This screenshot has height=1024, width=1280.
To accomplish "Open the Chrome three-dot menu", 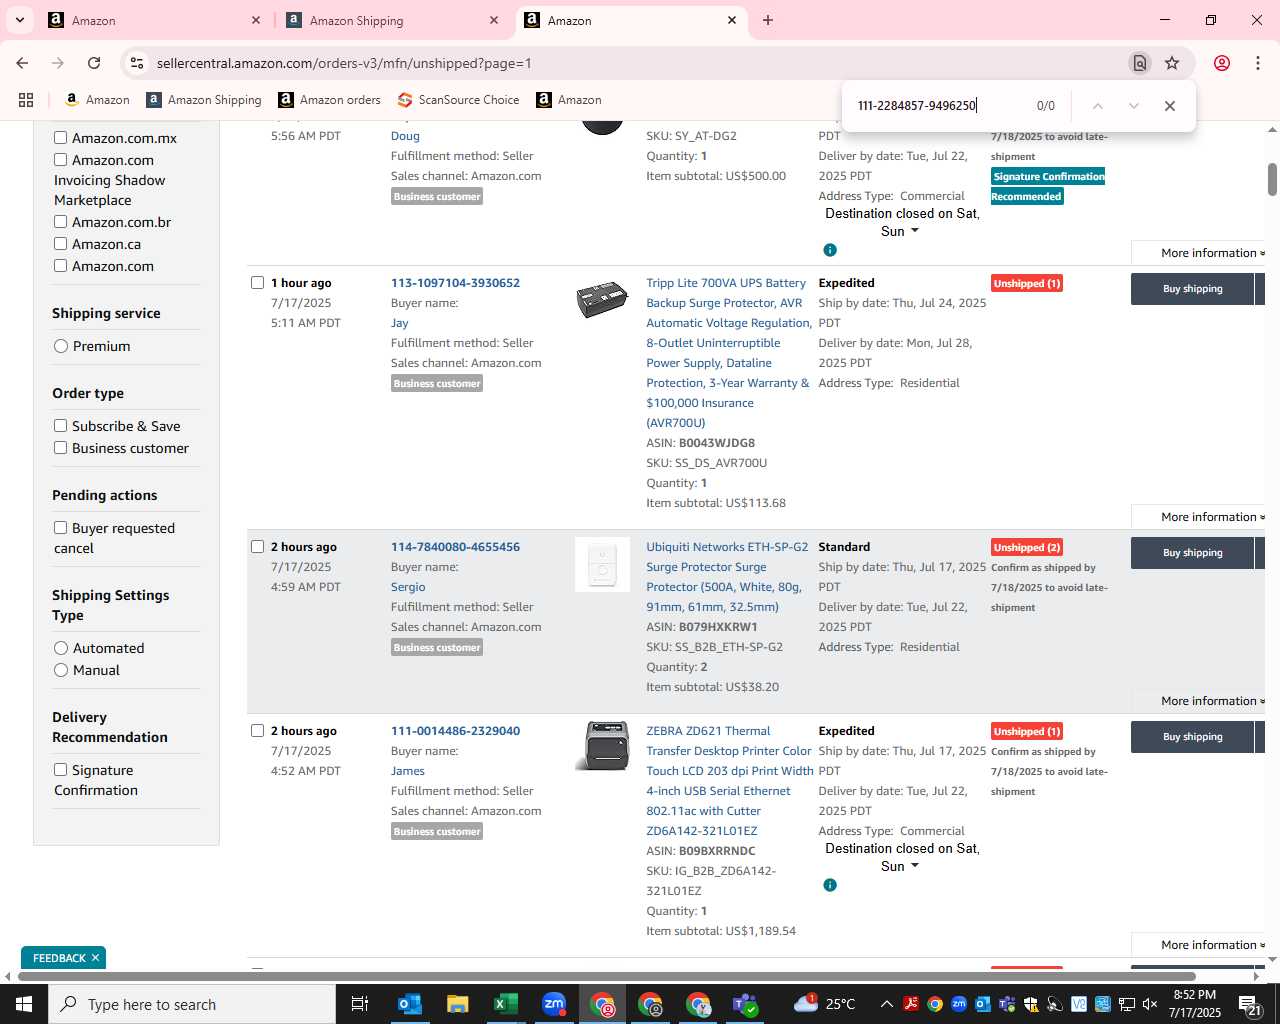I will (x=1258, y=63).
